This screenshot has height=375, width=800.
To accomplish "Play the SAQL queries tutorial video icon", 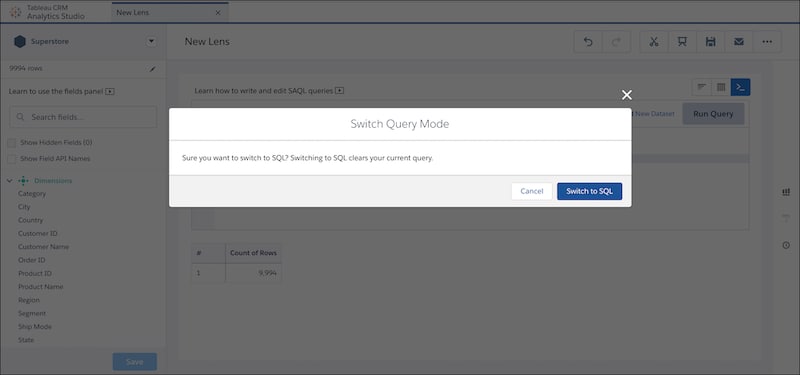I will click(340, 91).
